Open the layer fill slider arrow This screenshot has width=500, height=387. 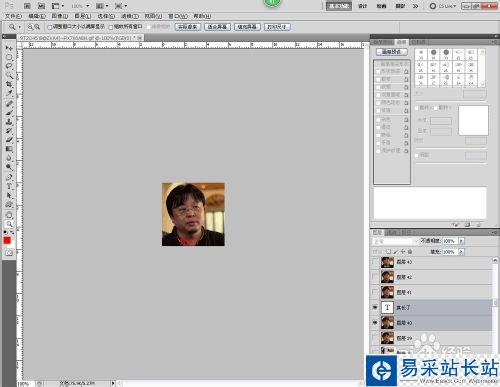click(x=461, y=252)
